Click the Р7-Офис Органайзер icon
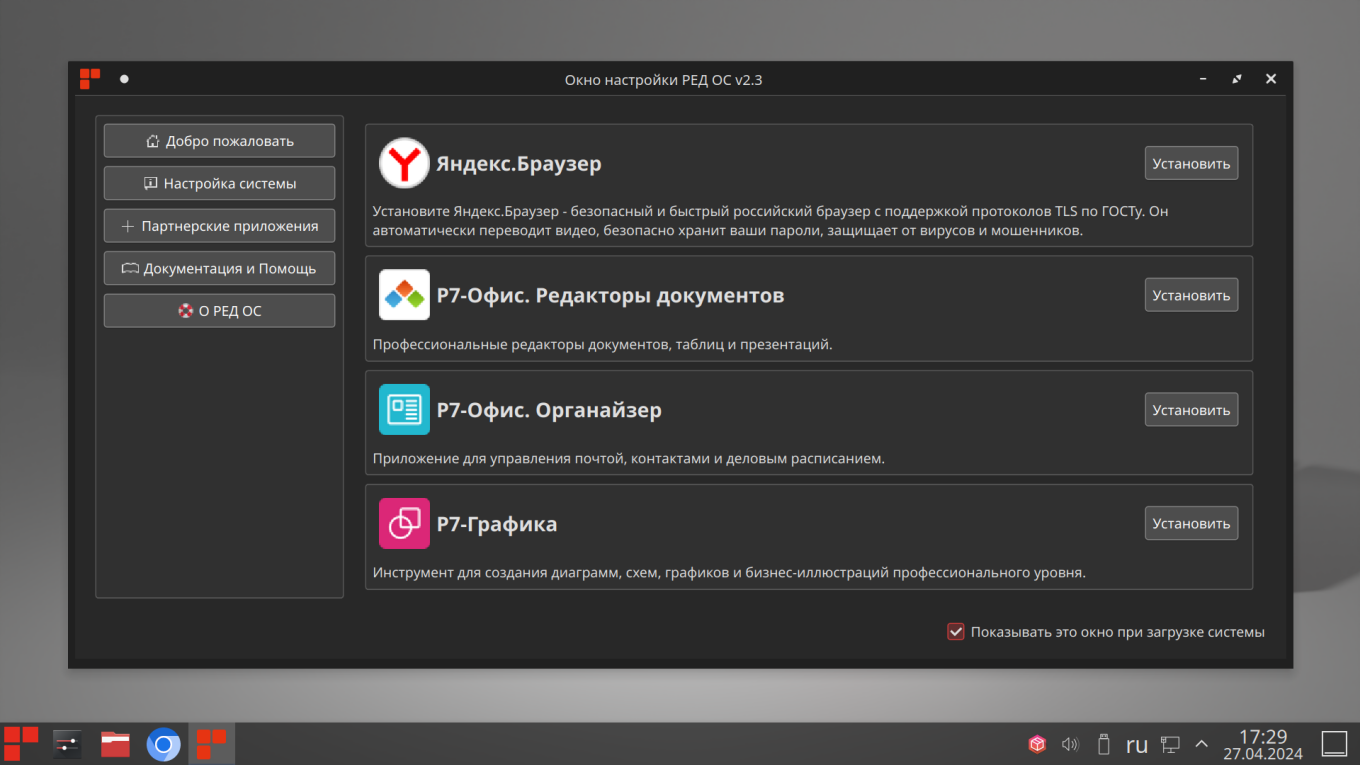The image size is (1360, 765). (404, 409)
